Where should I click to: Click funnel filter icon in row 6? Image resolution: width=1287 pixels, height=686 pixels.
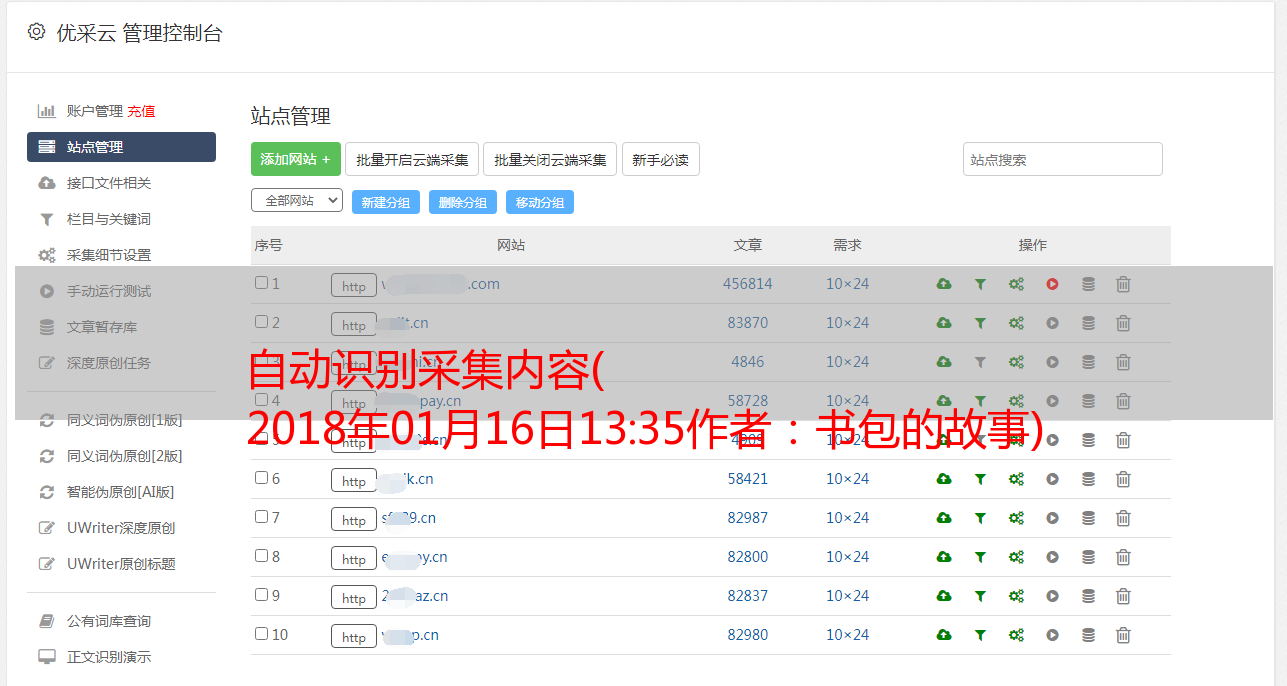[x=980, y=479]
